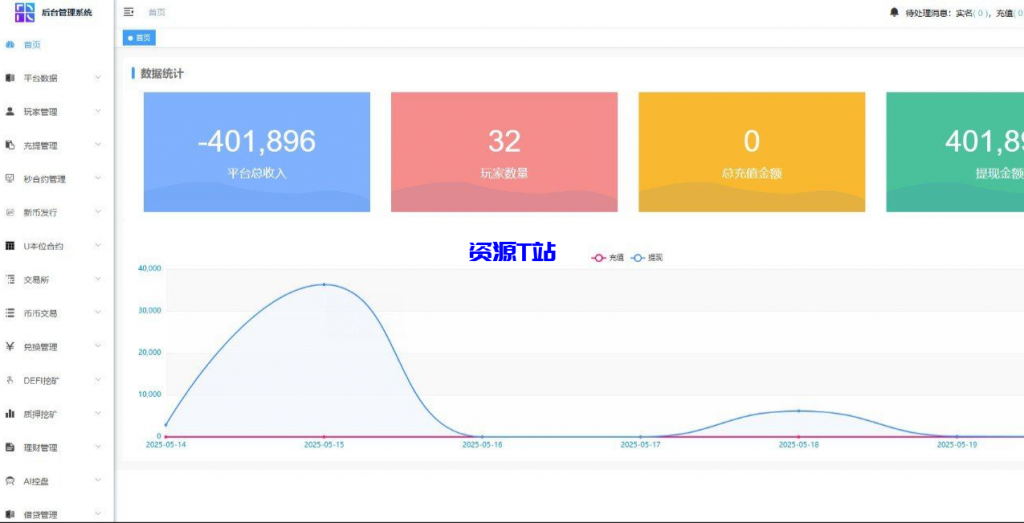Click the 币币交易 list icon
This screenshot has width=1024, height=523.
[10, 313]
